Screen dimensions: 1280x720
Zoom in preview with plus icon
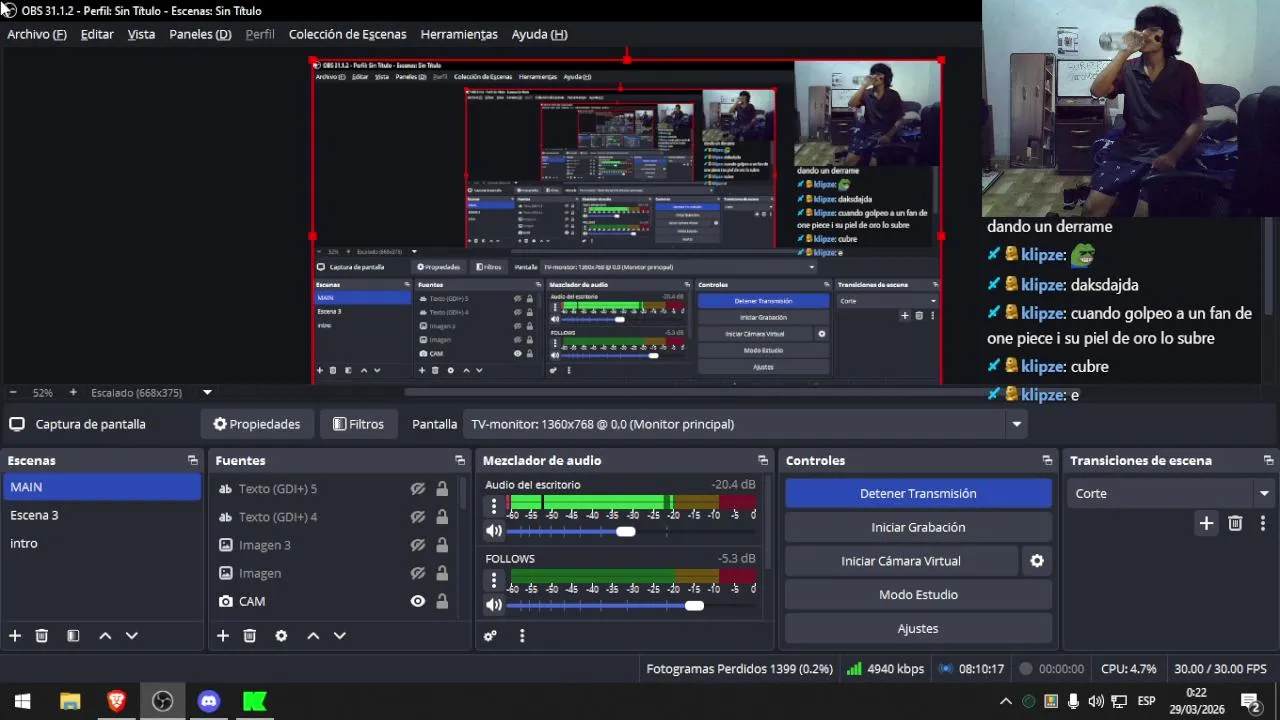point(72,393)
